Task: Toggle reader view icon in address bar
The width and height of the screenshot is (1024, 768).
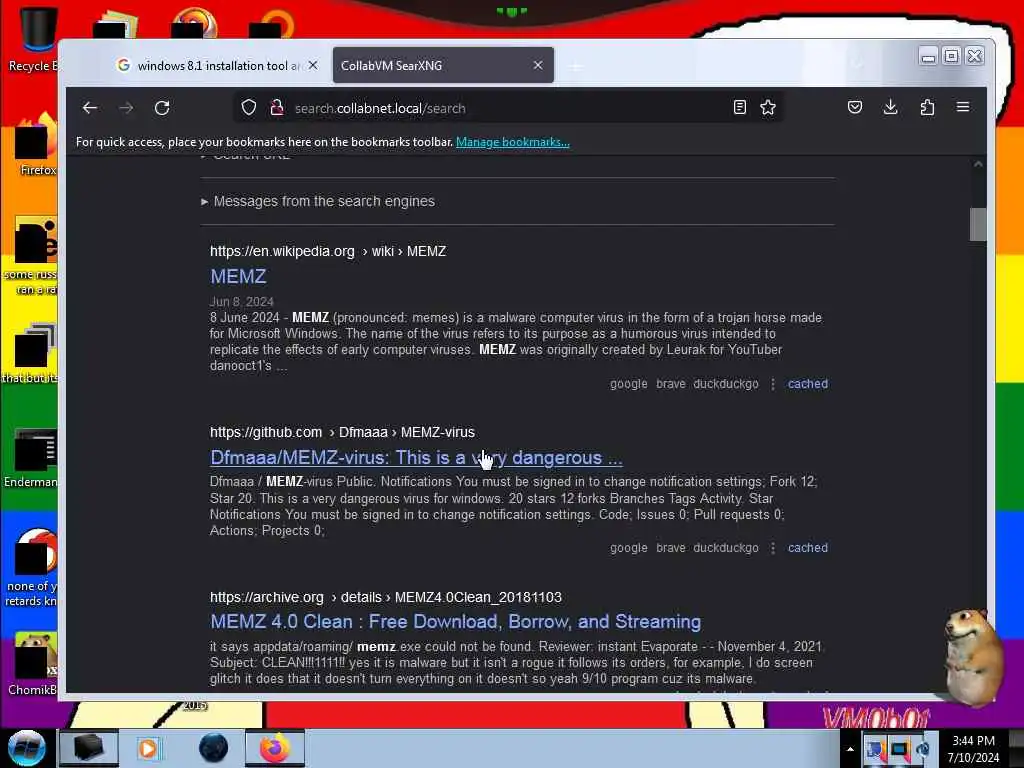Action: (x=739, y=107)
